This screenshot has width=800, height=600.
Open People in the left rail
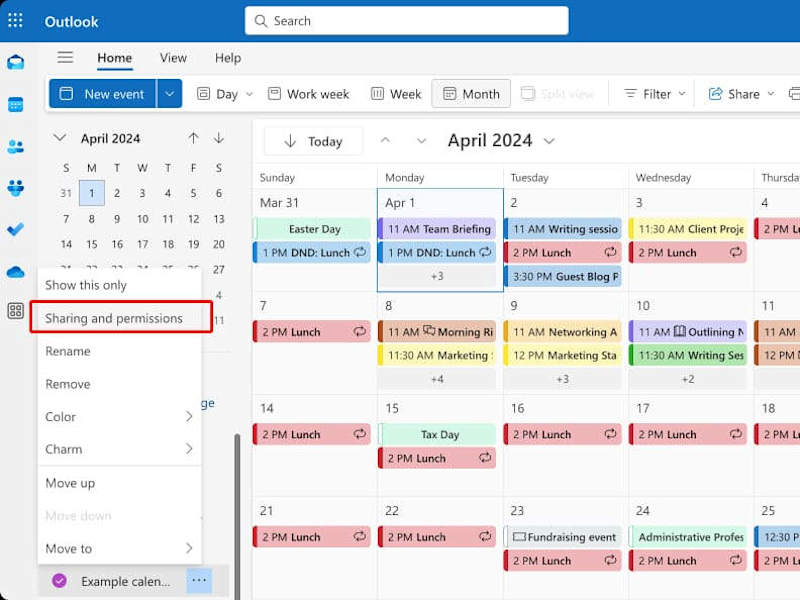[16, 147]
